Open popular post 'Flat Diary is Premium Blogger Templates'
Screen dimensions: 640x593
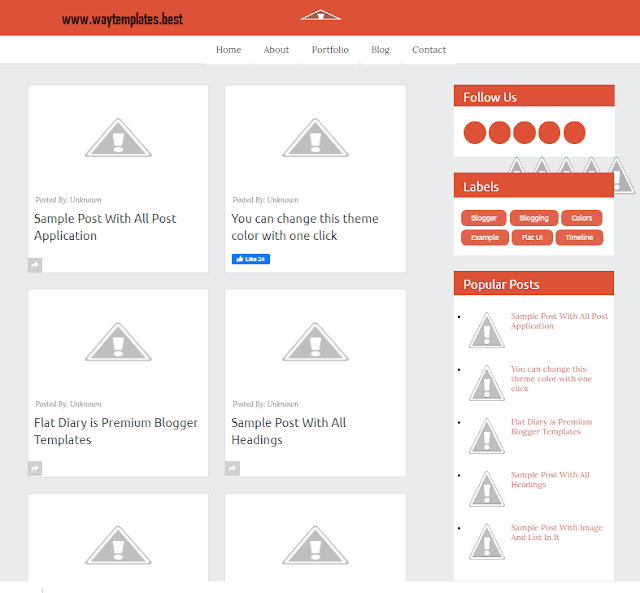tap(551, 427)
